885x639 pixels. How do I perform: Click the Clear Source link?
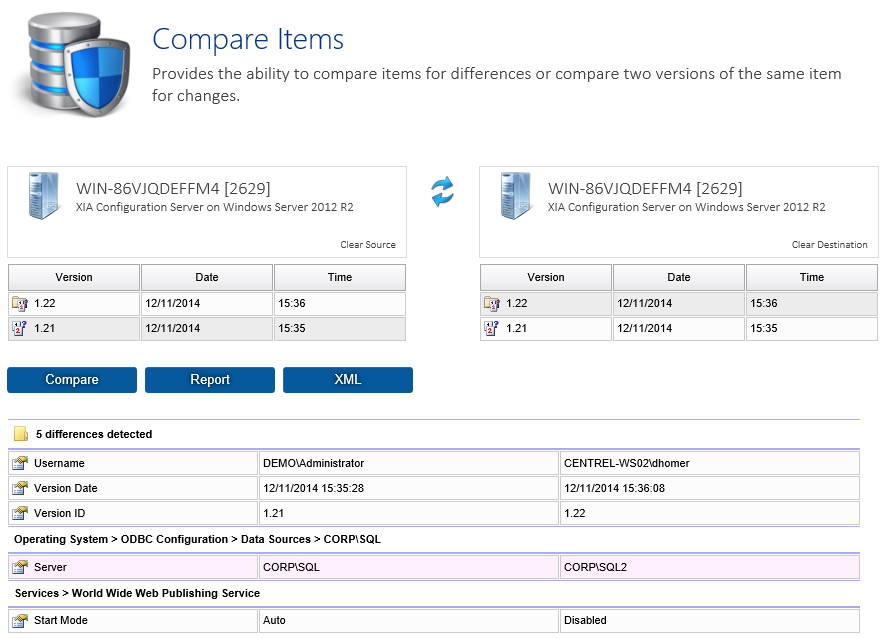point(368,245)
